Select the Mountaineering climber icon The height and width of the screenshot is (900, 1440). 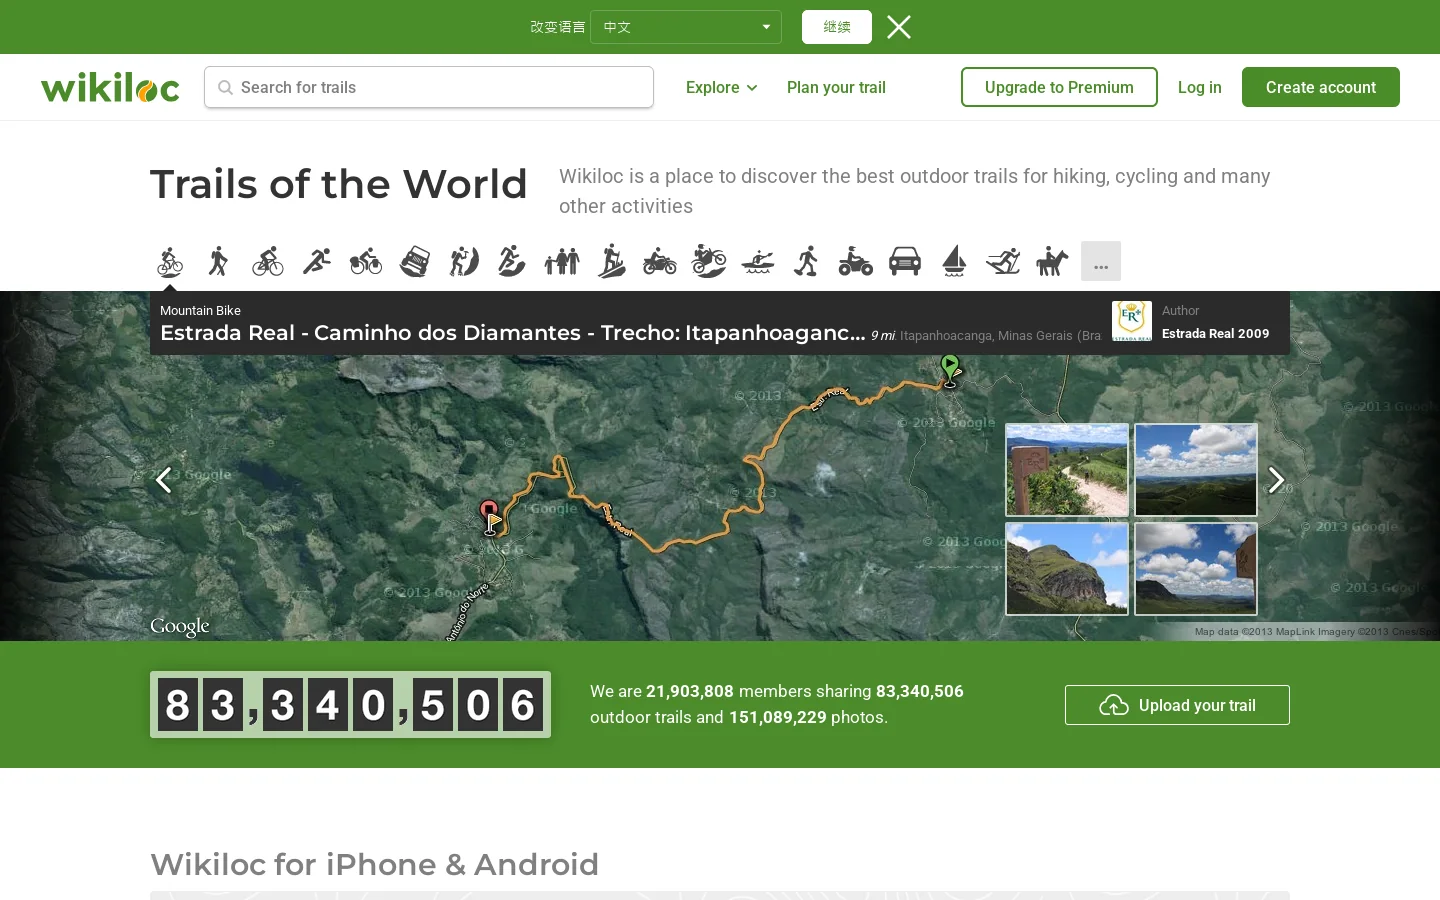click(x=464, y=261)
